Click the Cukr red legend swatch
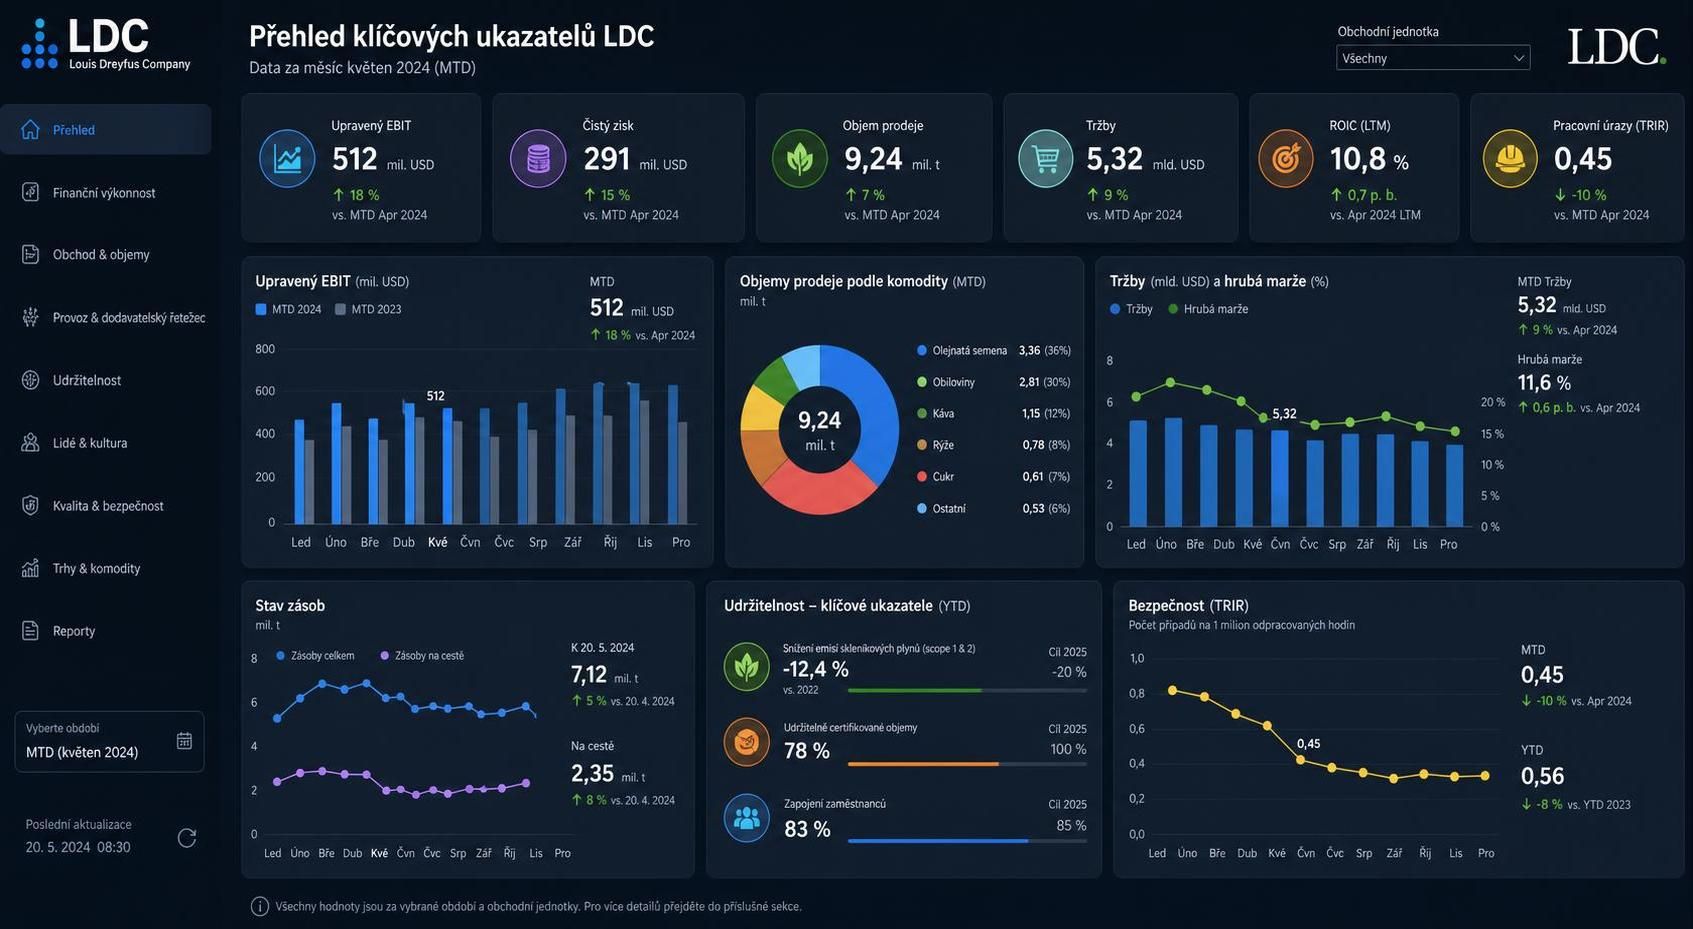The width and height of the screenshot is (1693, 929). 922,476
